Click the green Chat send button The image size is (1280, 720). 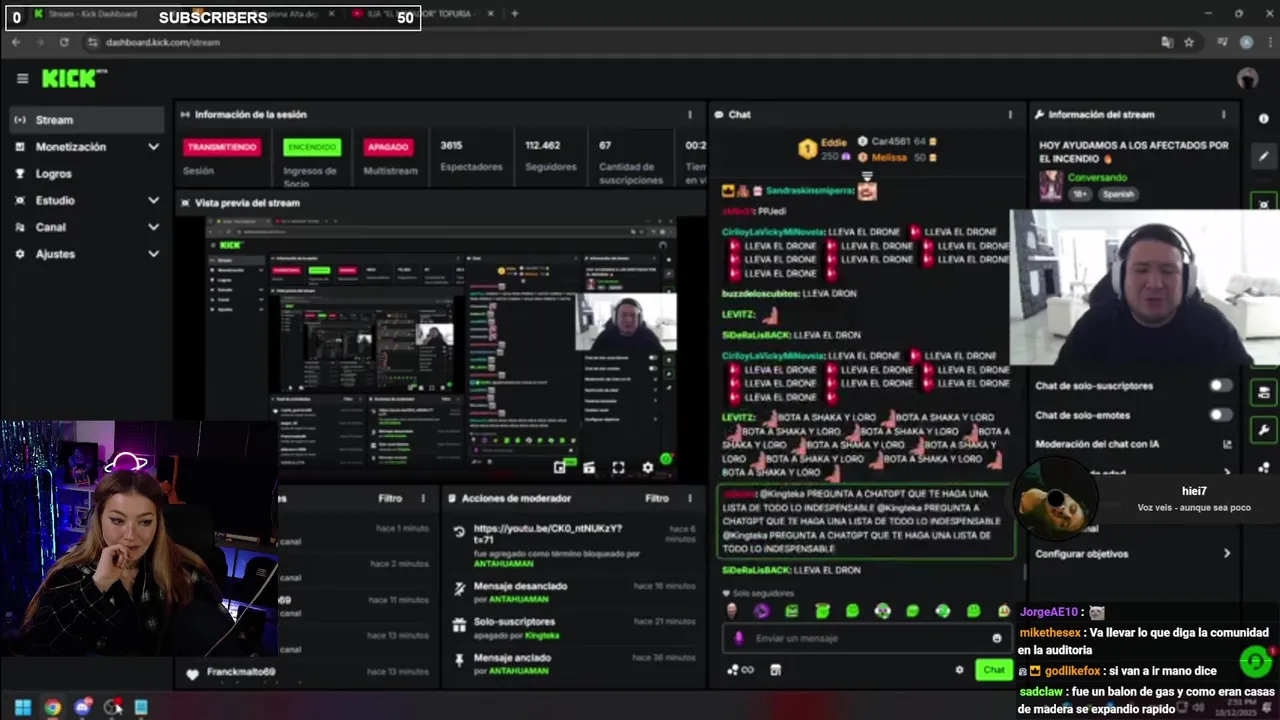click(x=994, y=670)
